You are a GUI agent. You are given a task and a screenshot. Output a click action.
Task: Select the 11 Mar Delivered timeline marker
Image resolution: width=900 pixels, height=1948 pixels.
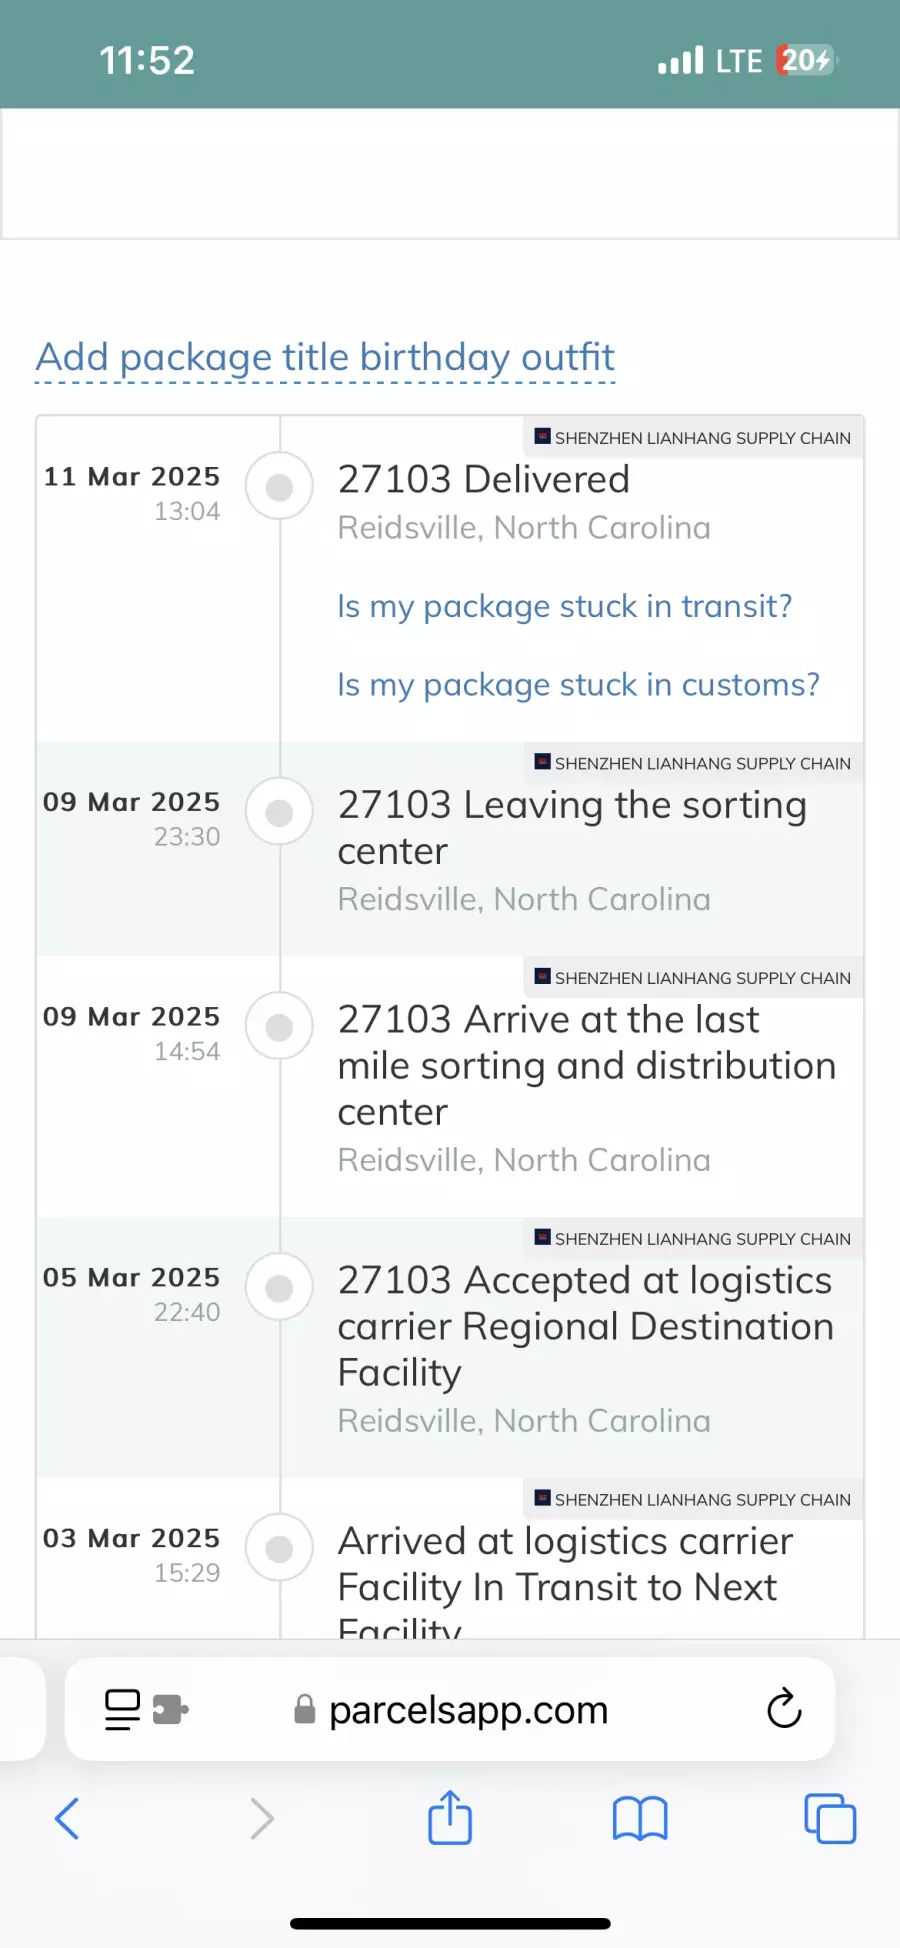[x=280, y=487]
